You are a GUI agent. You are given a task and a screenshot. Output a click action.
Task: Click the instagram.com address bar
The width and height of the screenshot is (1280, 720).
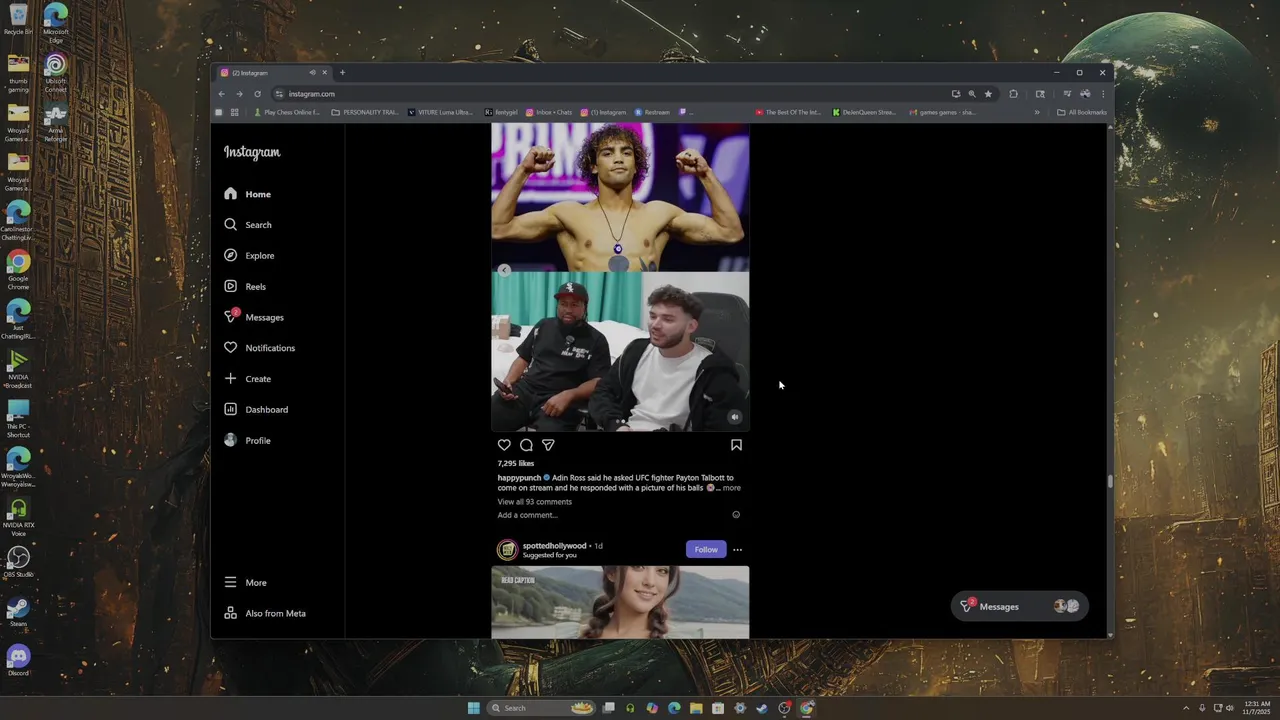tap(610, 94)
